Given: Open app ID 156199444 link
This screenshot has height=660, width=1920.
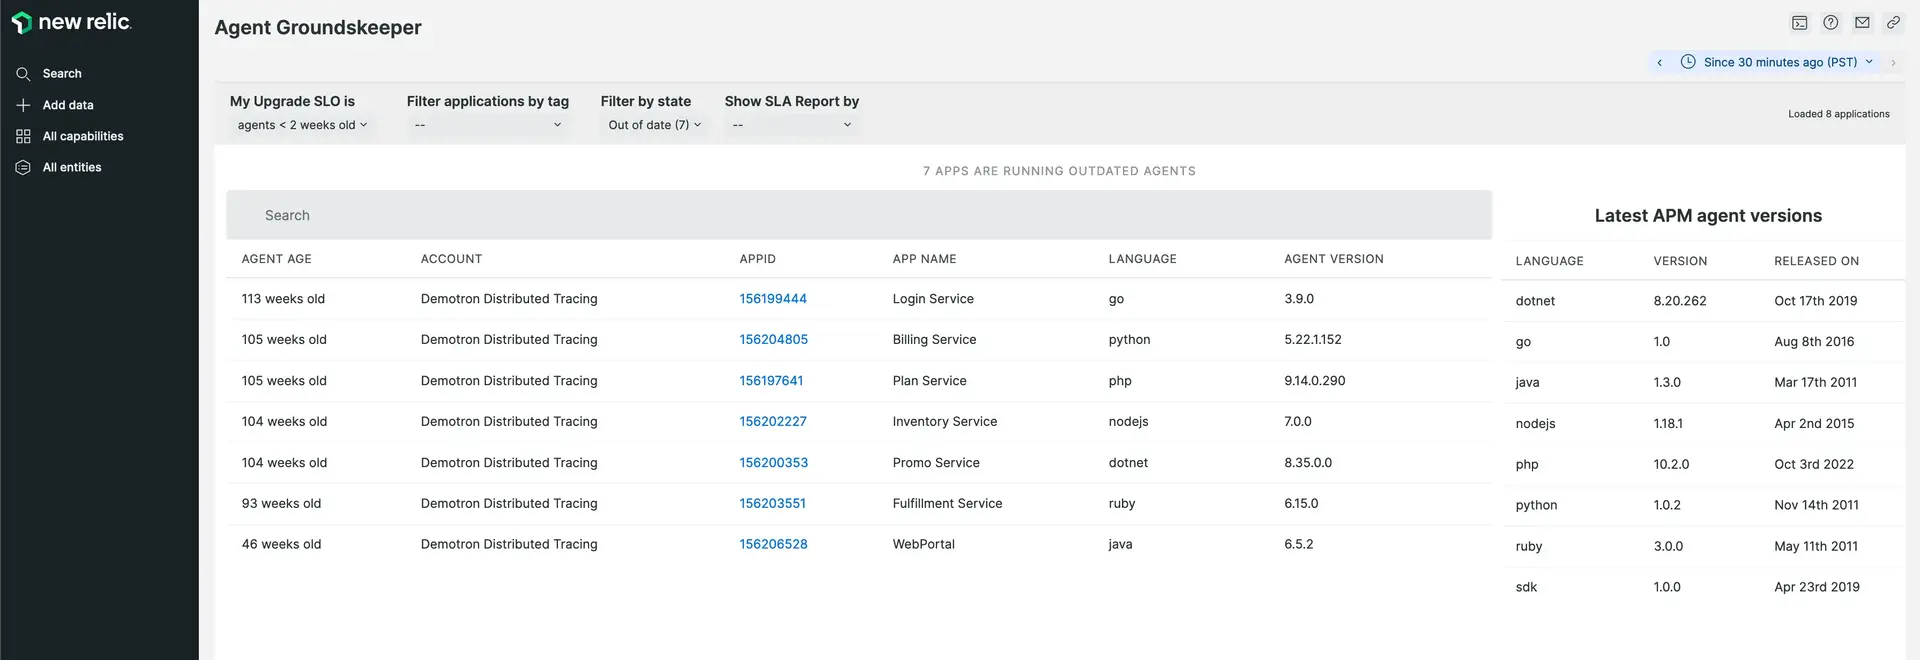Looking at the screenshot, I should (x=773, y=299).
